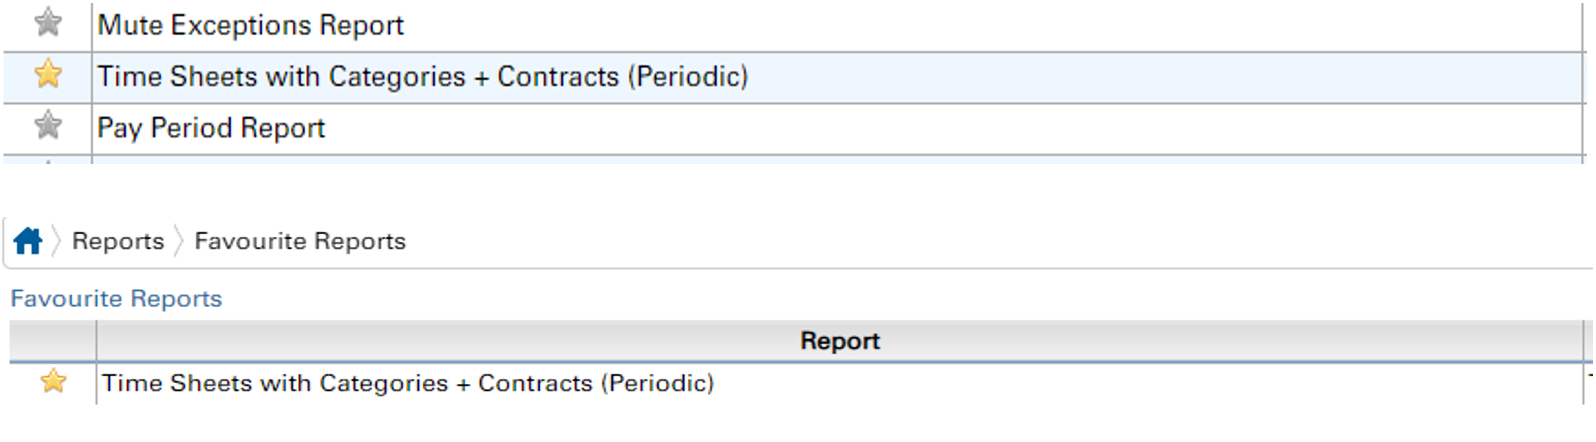Screen dimensions: 1596x442
Task: Click chevron between Reports and Favourite Reports
Action: [179, 241]
